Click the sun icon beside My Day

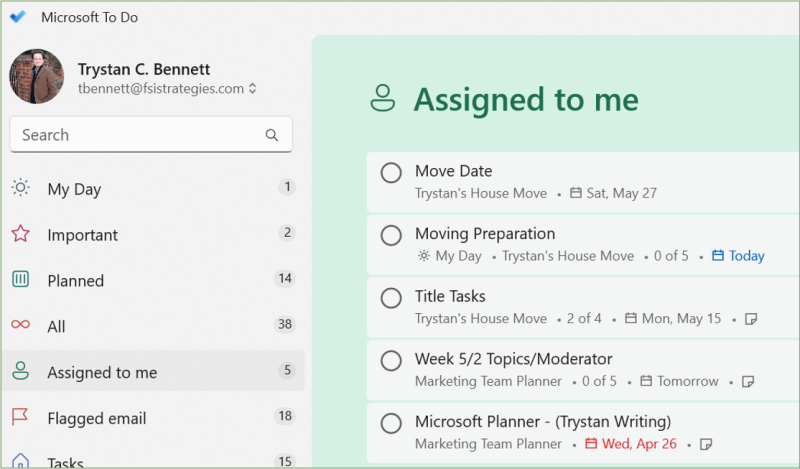(x=20, y=188)
